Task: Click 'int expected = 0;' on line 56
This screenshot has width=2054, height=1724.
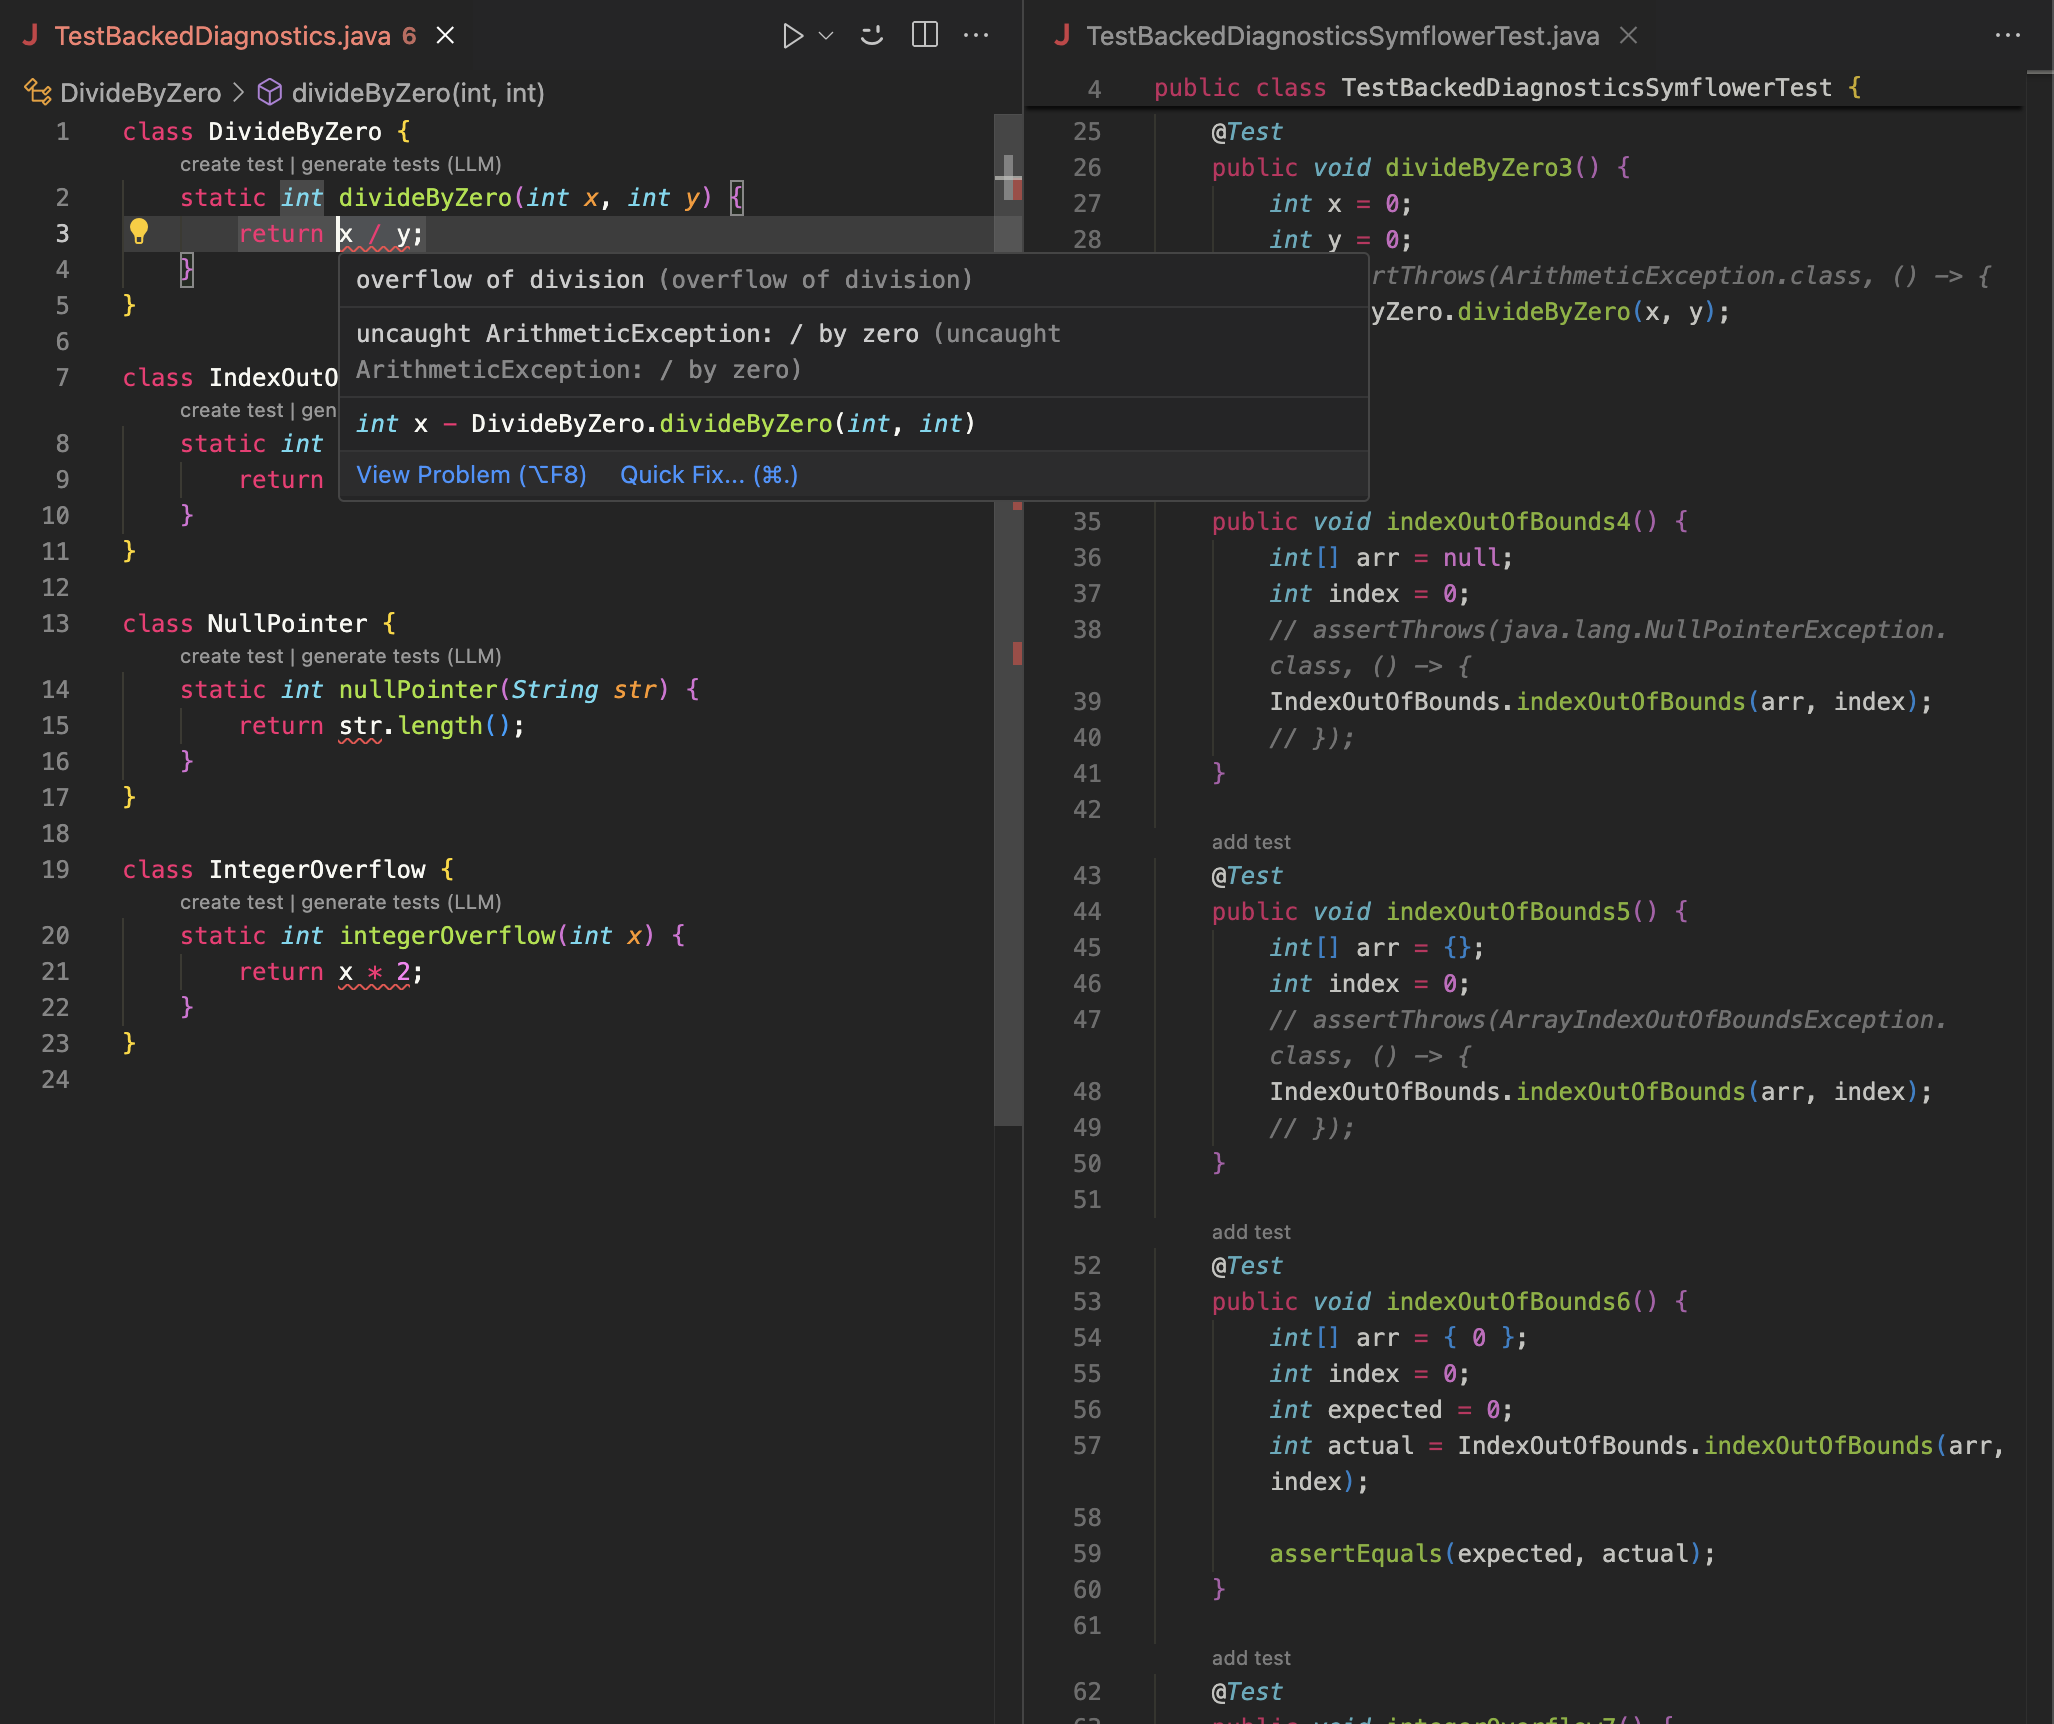Action: pyautogui.click(x=1391, y=1410)
